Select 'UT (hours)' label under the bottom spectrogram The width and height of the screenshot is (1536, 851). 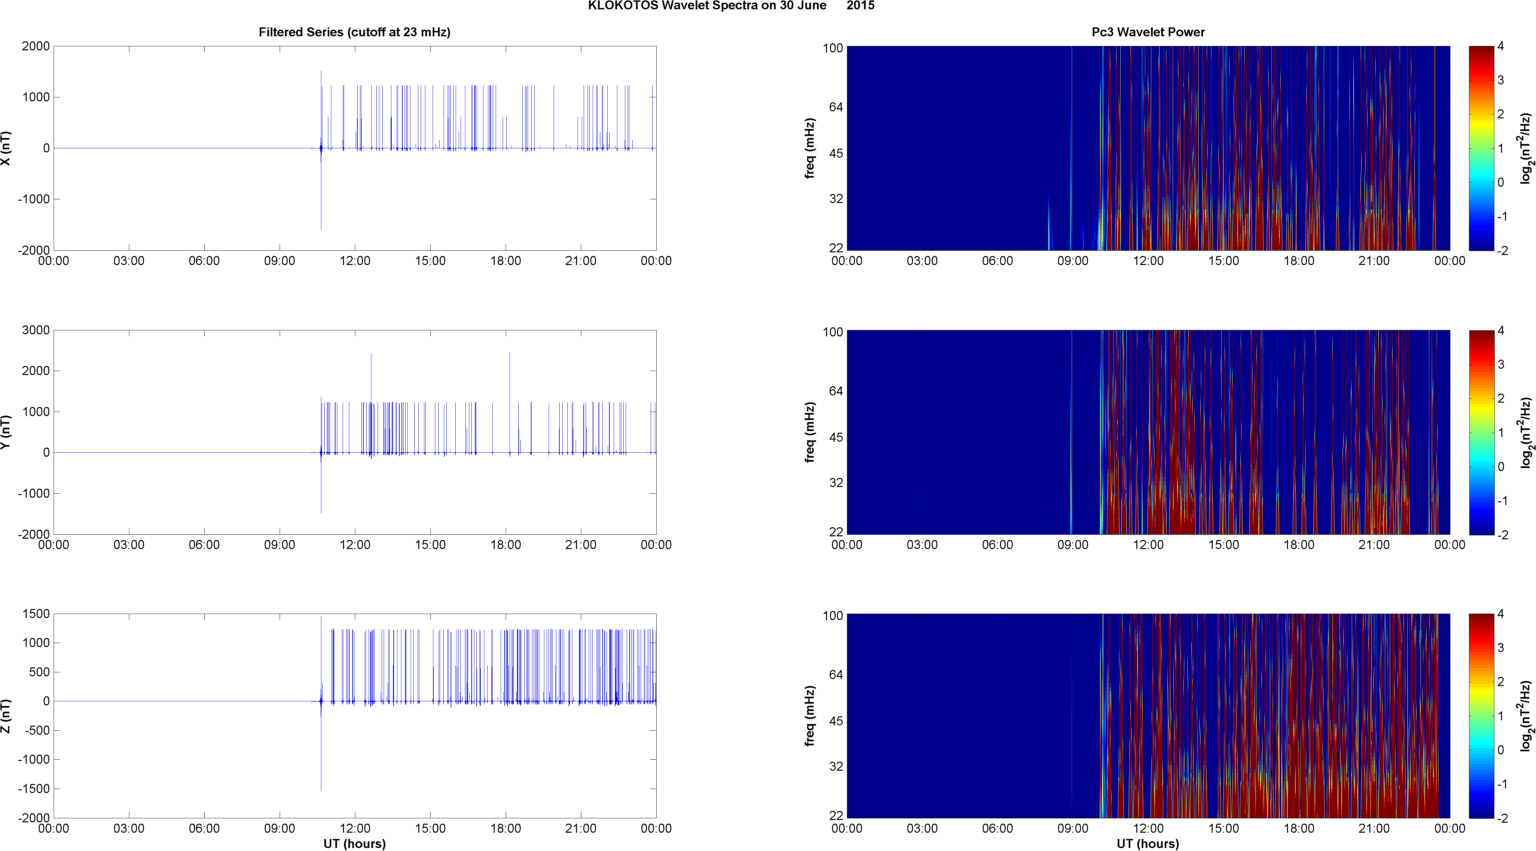point(1147,844)
